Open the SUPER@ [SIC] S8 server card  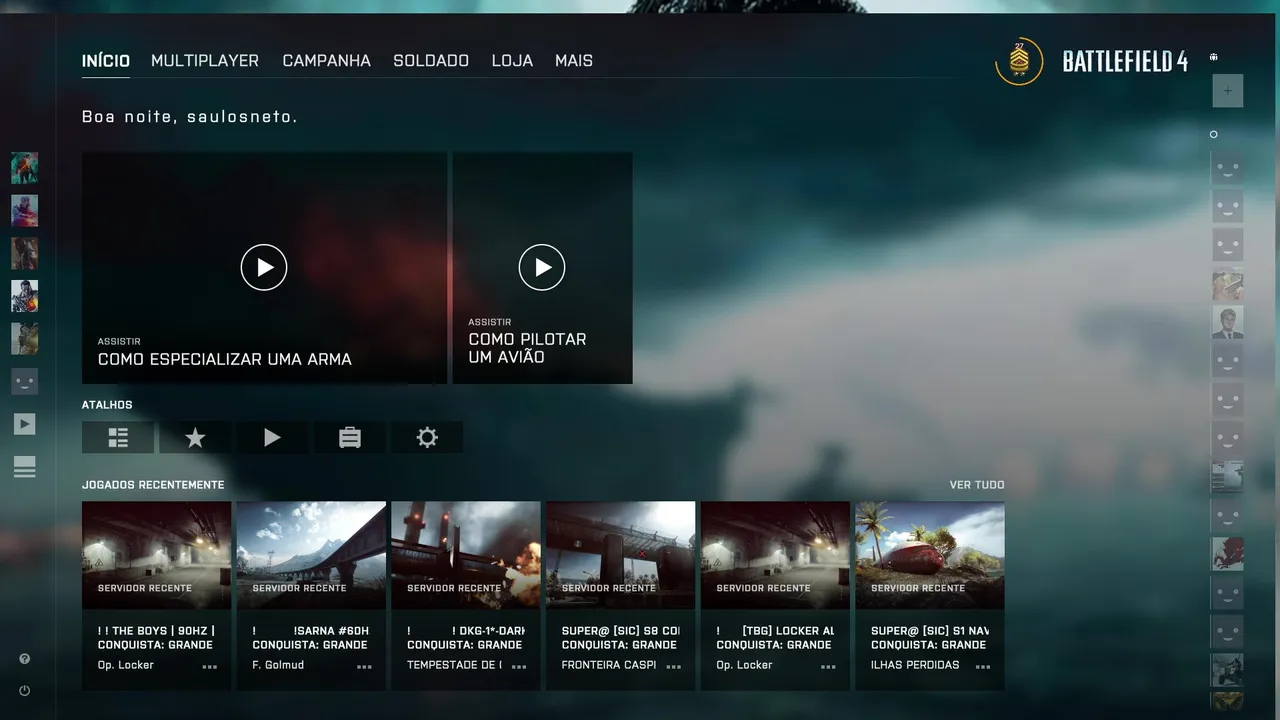pyautogui.click(x=620, y=595)
